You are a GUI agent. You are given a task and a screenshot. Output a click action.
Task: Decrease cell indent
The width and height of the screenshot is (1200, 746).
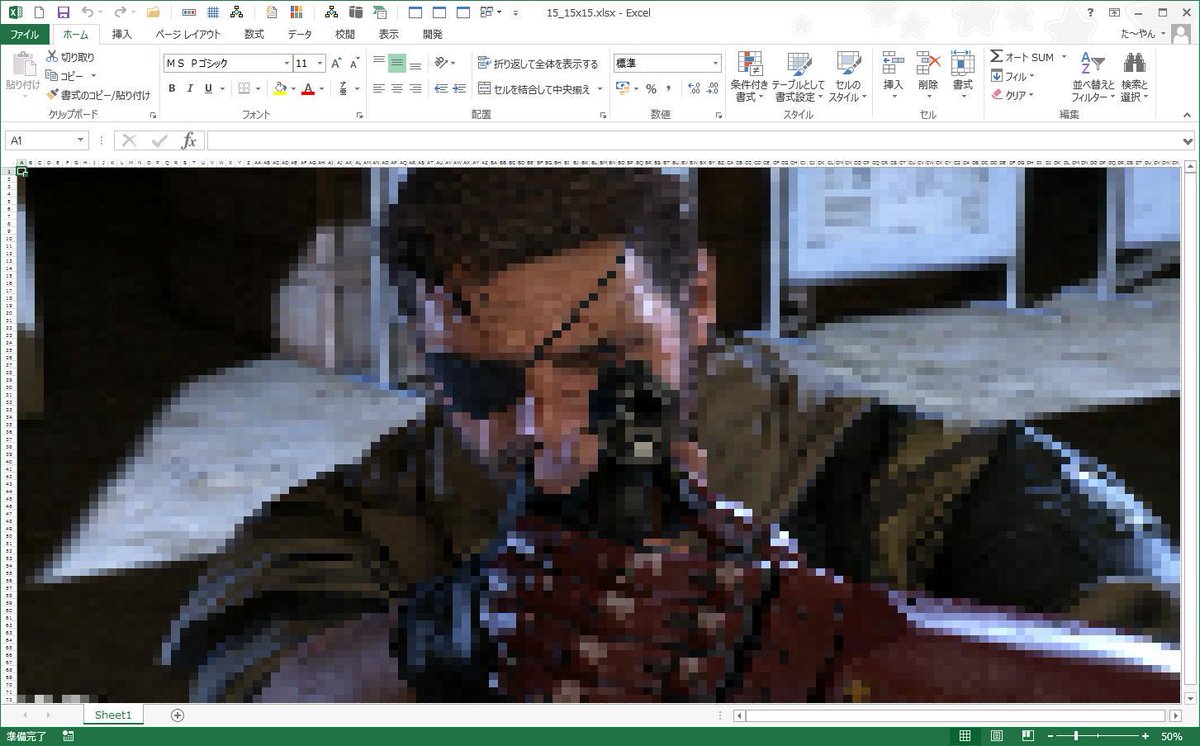click(441, 89)
